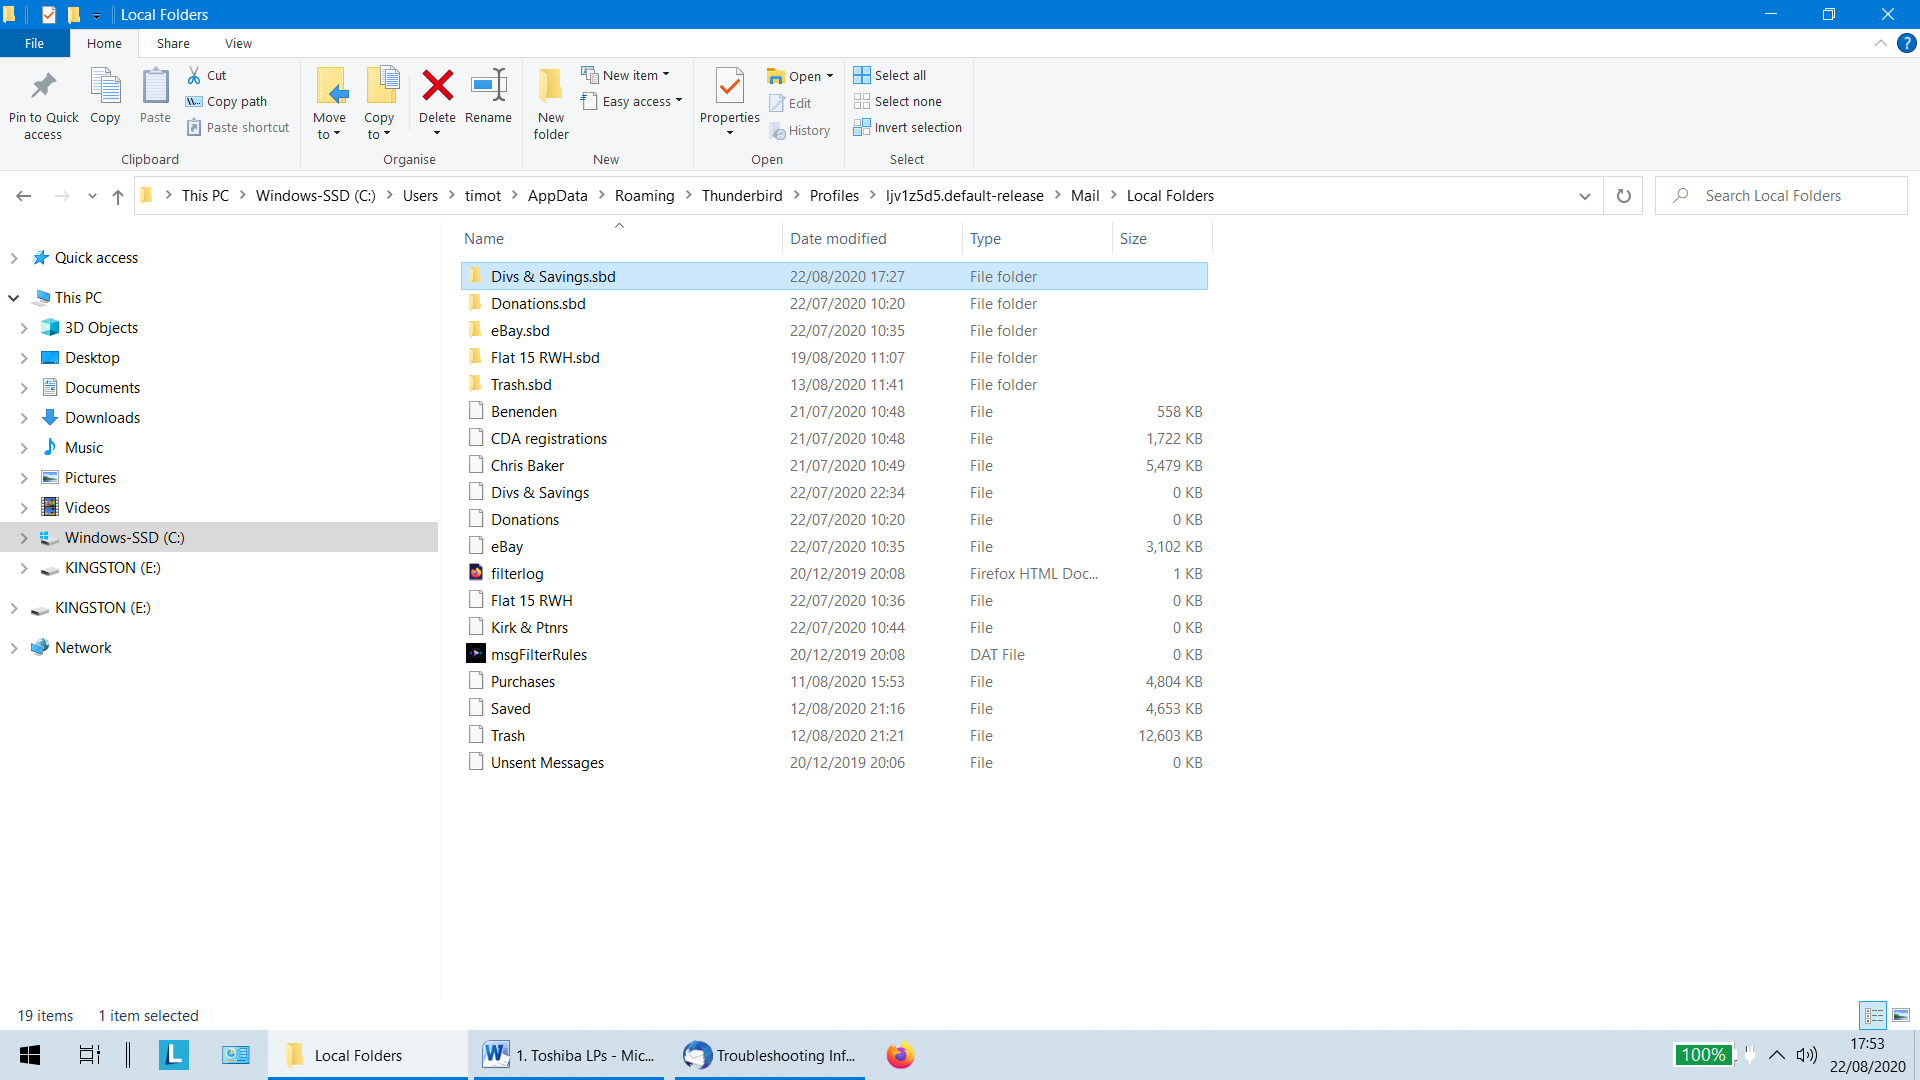Sort by Size column header
This screenshot has height=1080, width=1920.
(1162, 238)
